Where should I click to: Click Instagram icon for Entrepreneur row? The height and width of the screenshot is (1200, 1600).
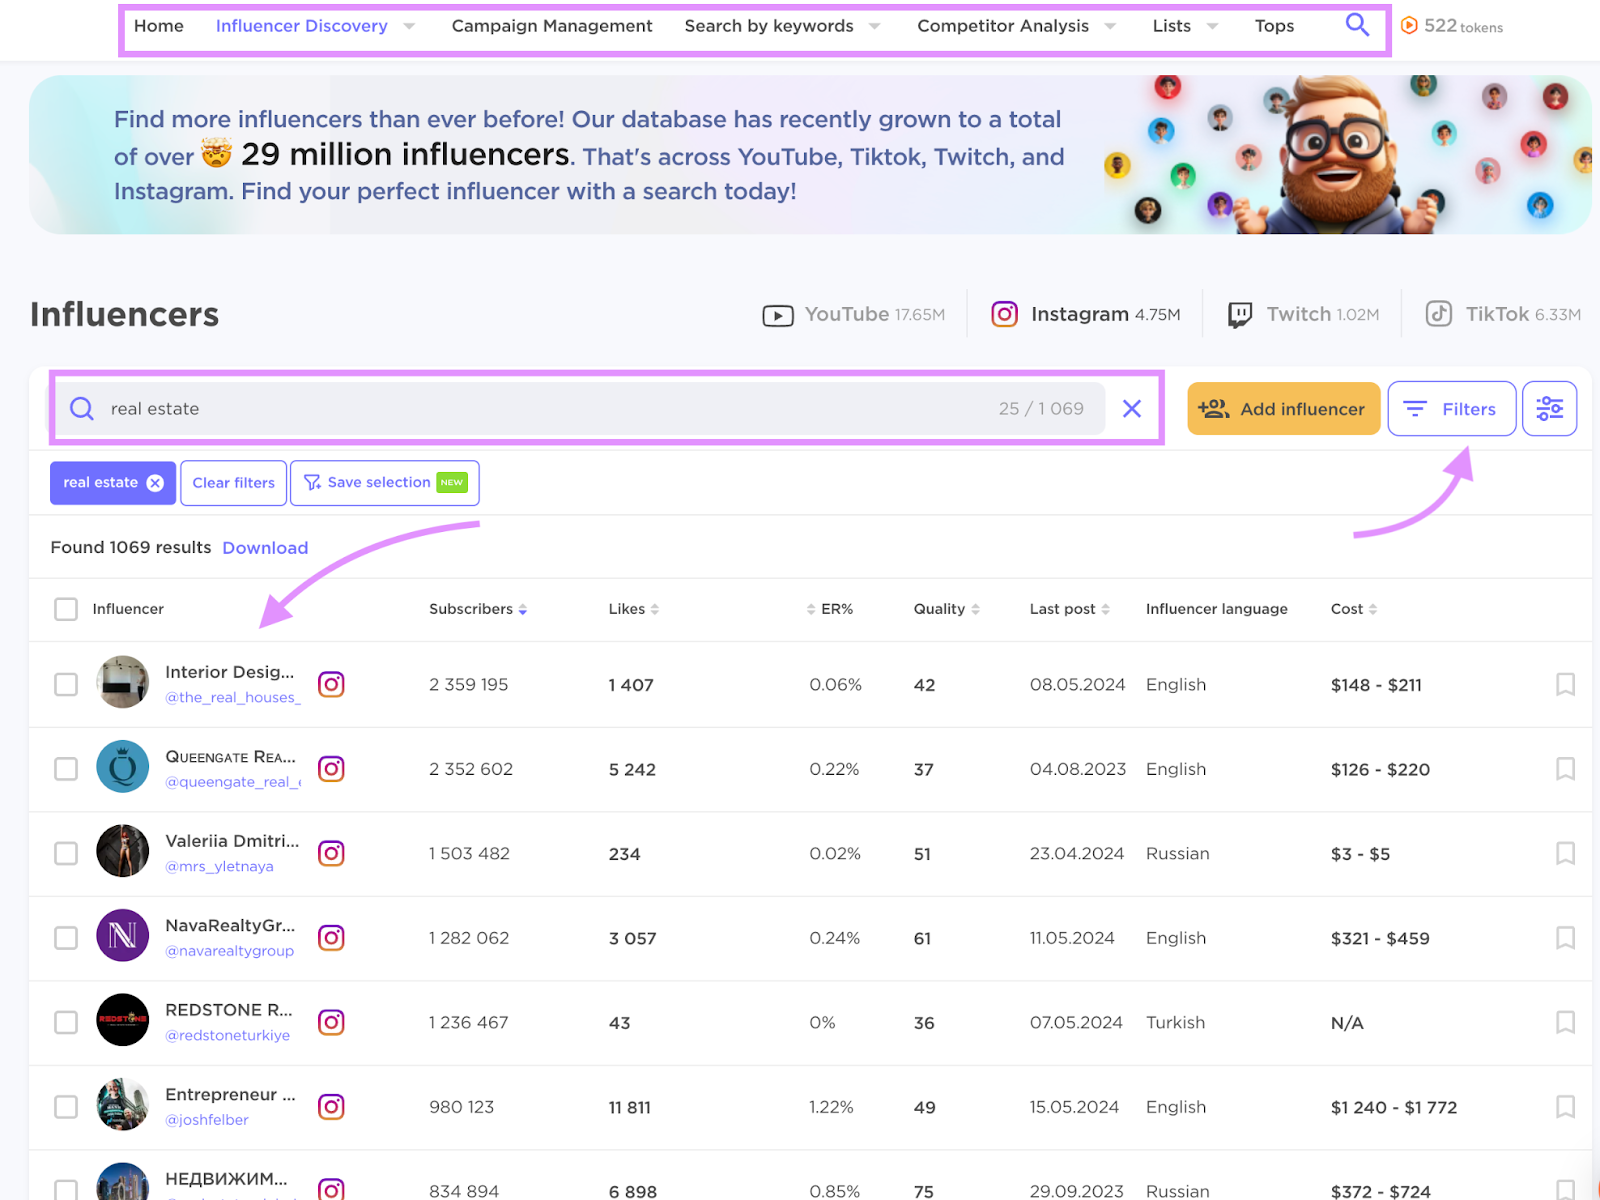point(331,1107)
